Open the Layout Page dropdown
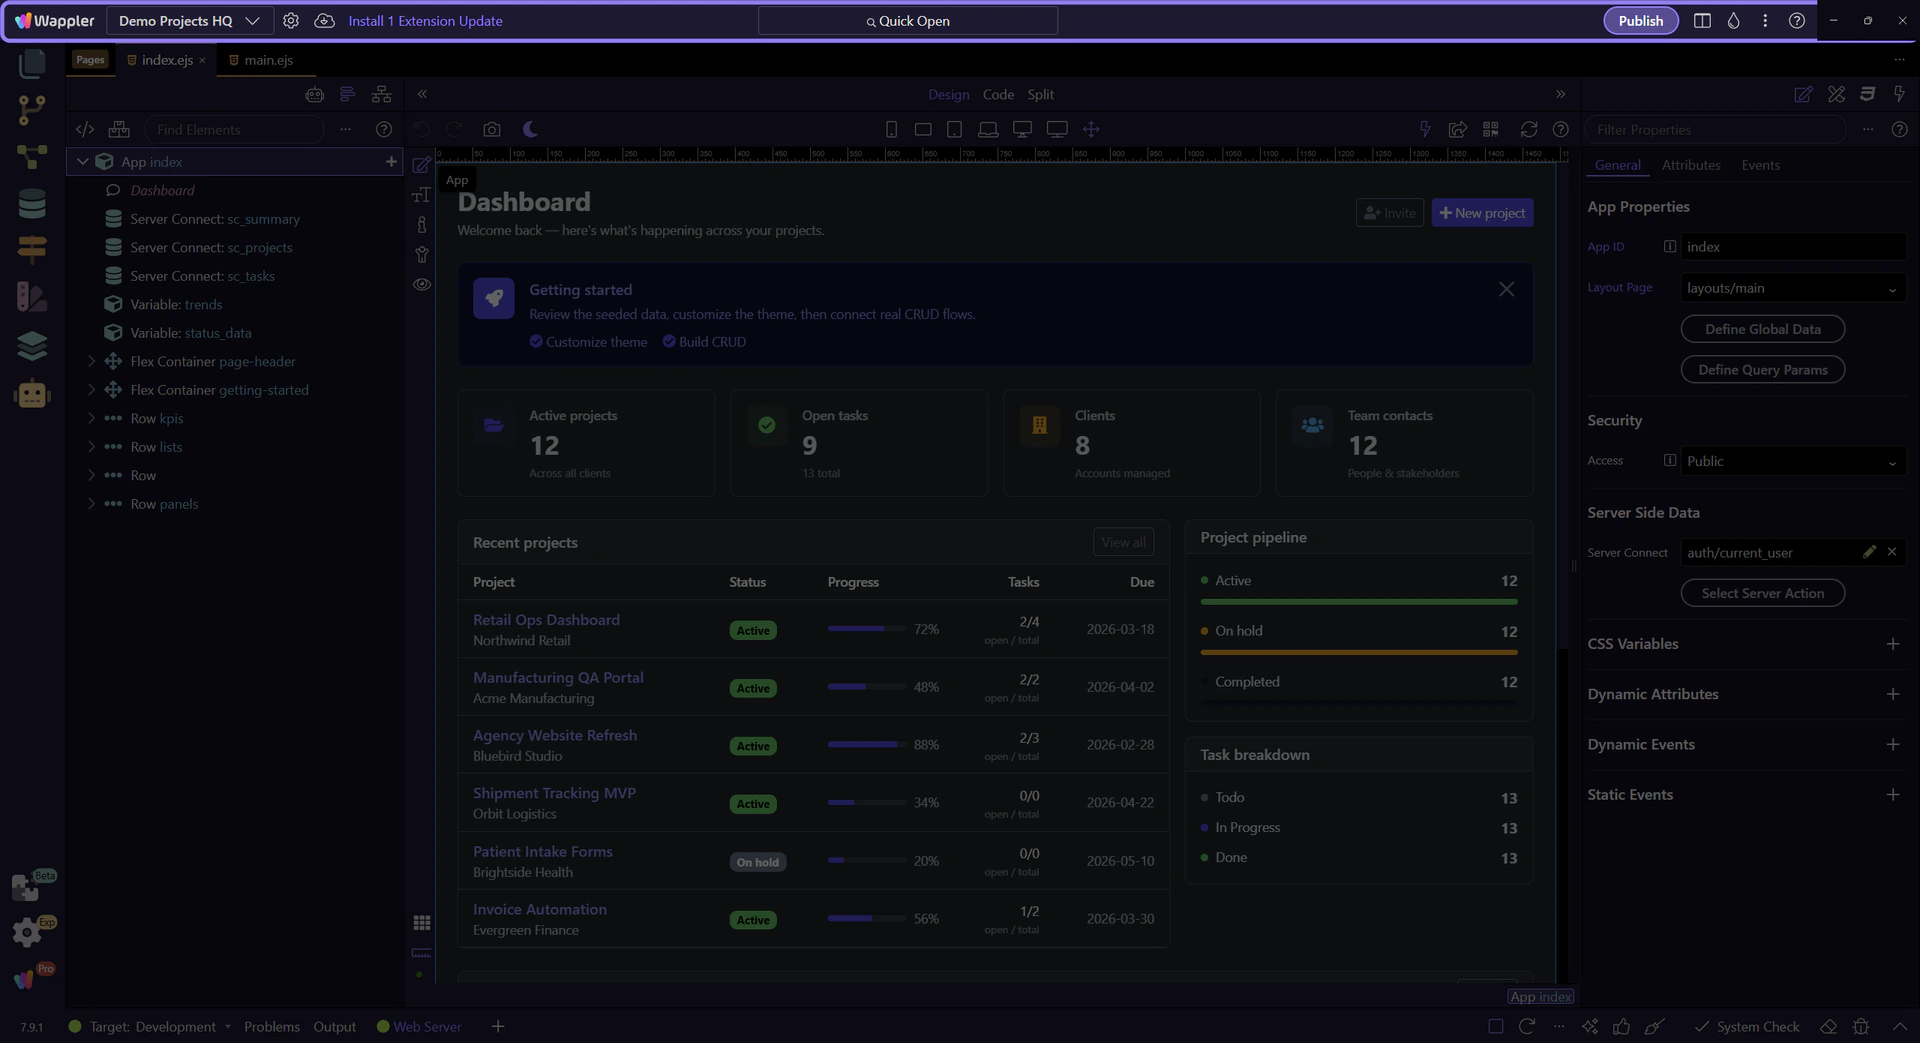 coord(1792,289)
